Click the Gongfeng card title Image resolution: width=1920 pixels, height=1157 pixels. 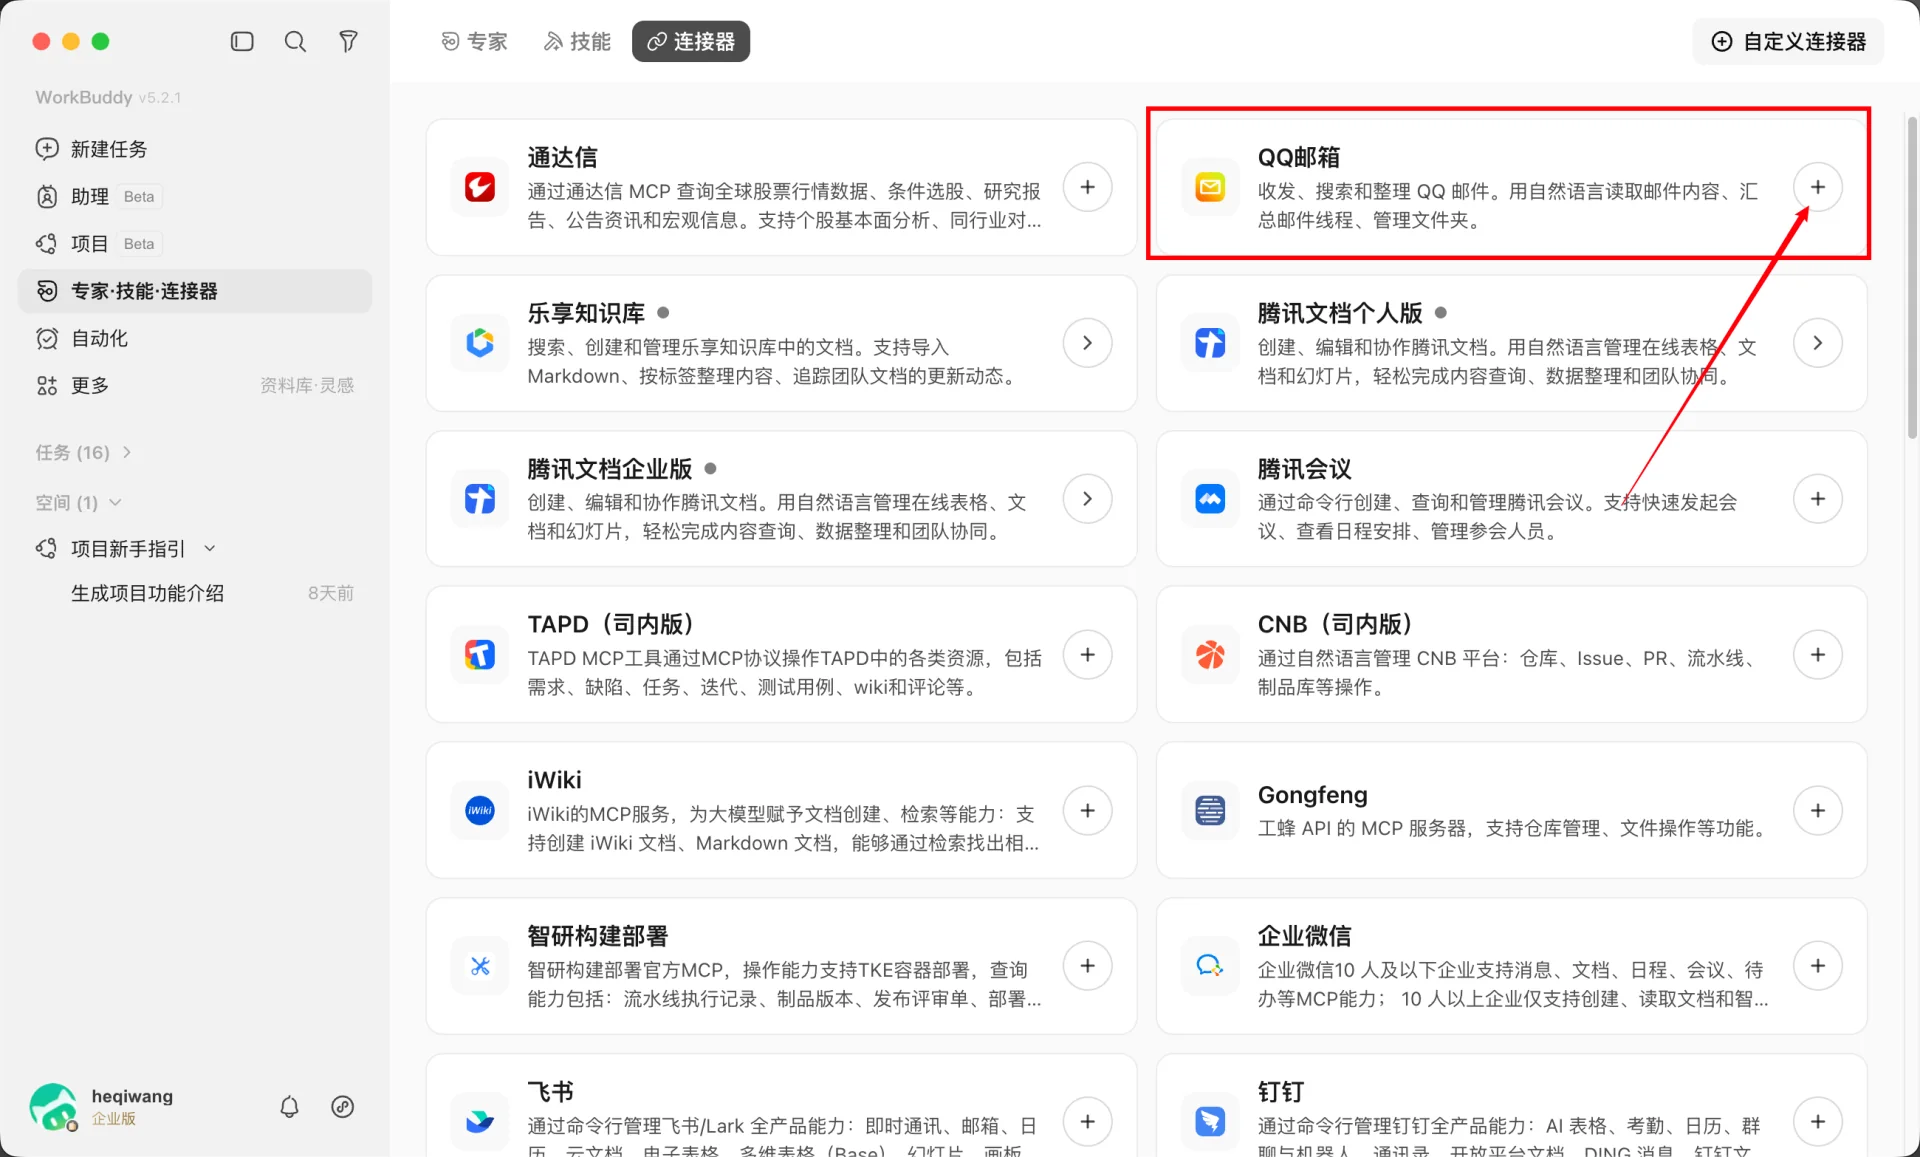click(1312, 795)
